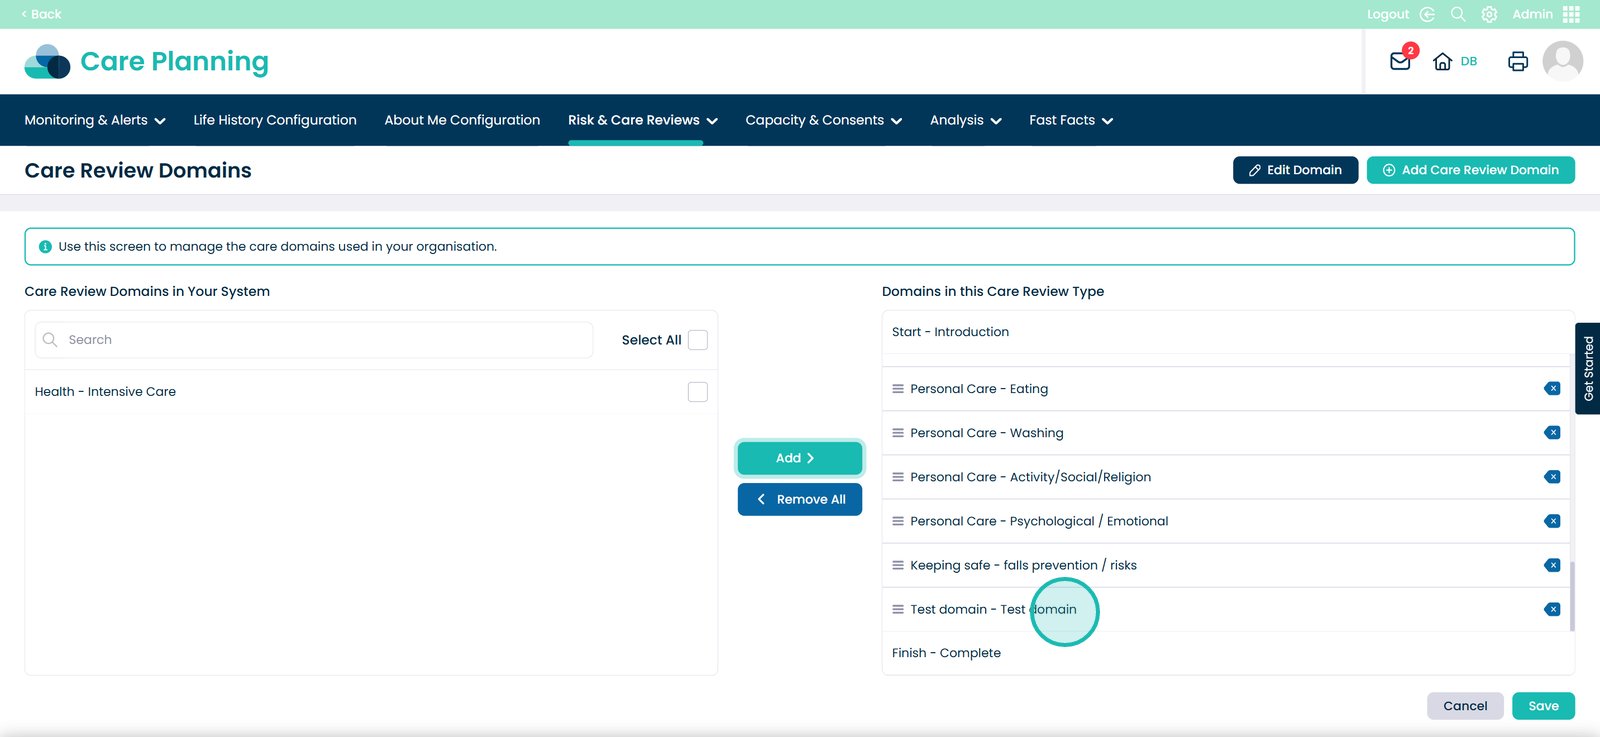
Task: Check the Health - Intensive Care checkbox
Action: click(x=698, y=392)
